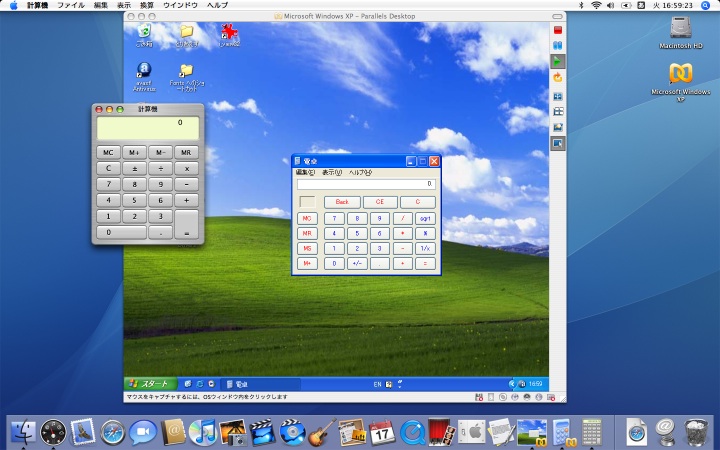Open the Macintosh HD desktop icon
Viewport: 720px width, 450px height.
tap(681, 33)
